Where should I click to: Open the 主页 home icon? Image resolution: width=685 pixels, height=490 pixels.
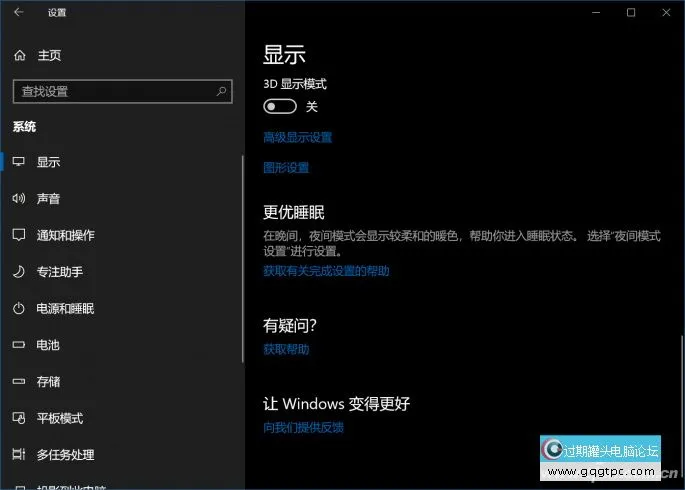coord(20,55)
